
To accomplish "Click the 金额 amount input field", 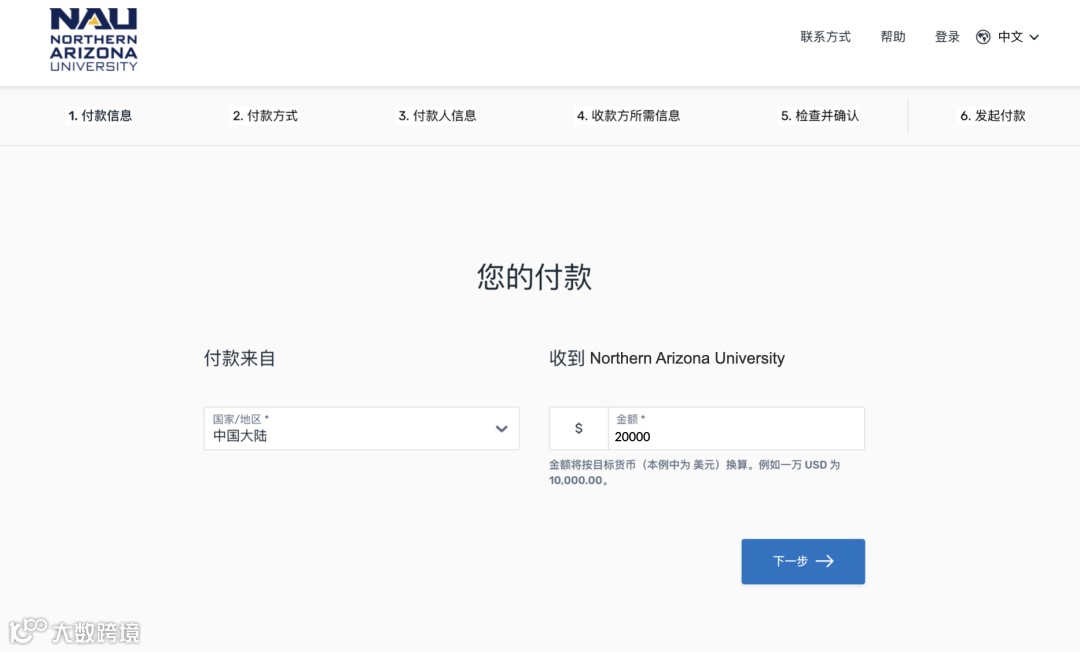I will [736, 428].
